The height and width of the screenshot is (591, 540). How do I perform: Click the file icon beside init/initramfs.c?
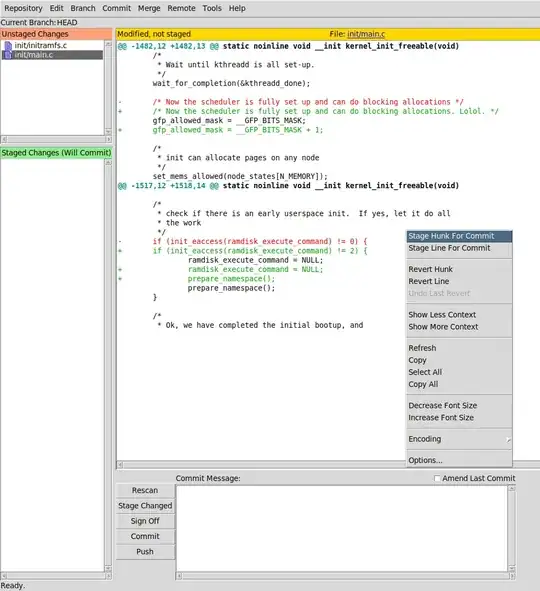click(x=8, y=46)
